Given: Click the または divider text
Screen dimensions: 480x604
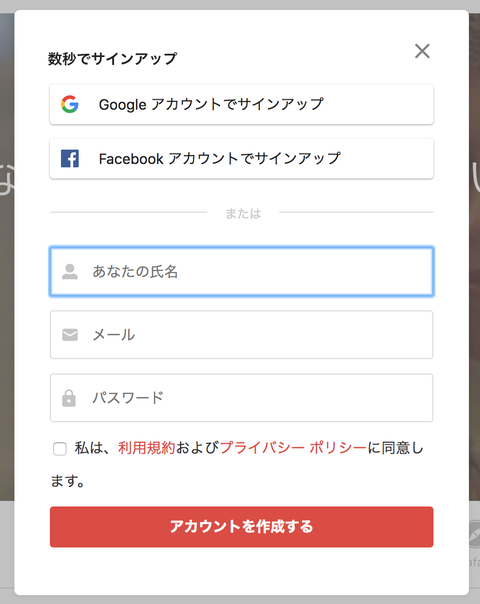Looking at the screenshot, I should pos(243,213).
